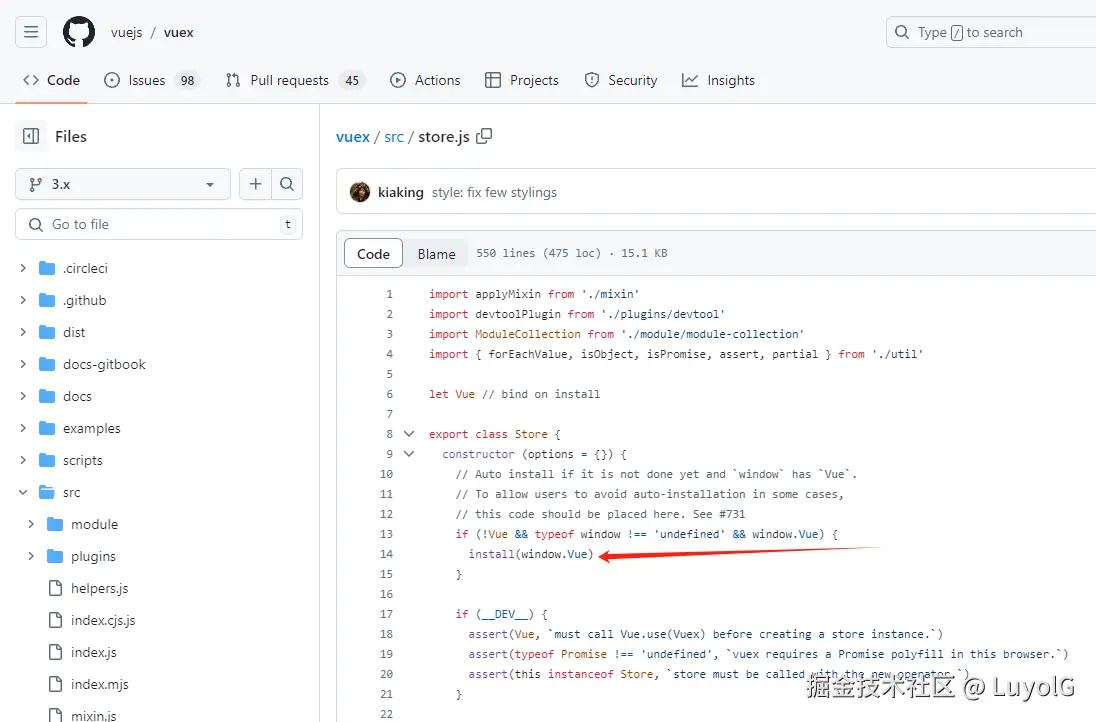
Task: Expand the module folder chevron
Action: tap(31, 524)
